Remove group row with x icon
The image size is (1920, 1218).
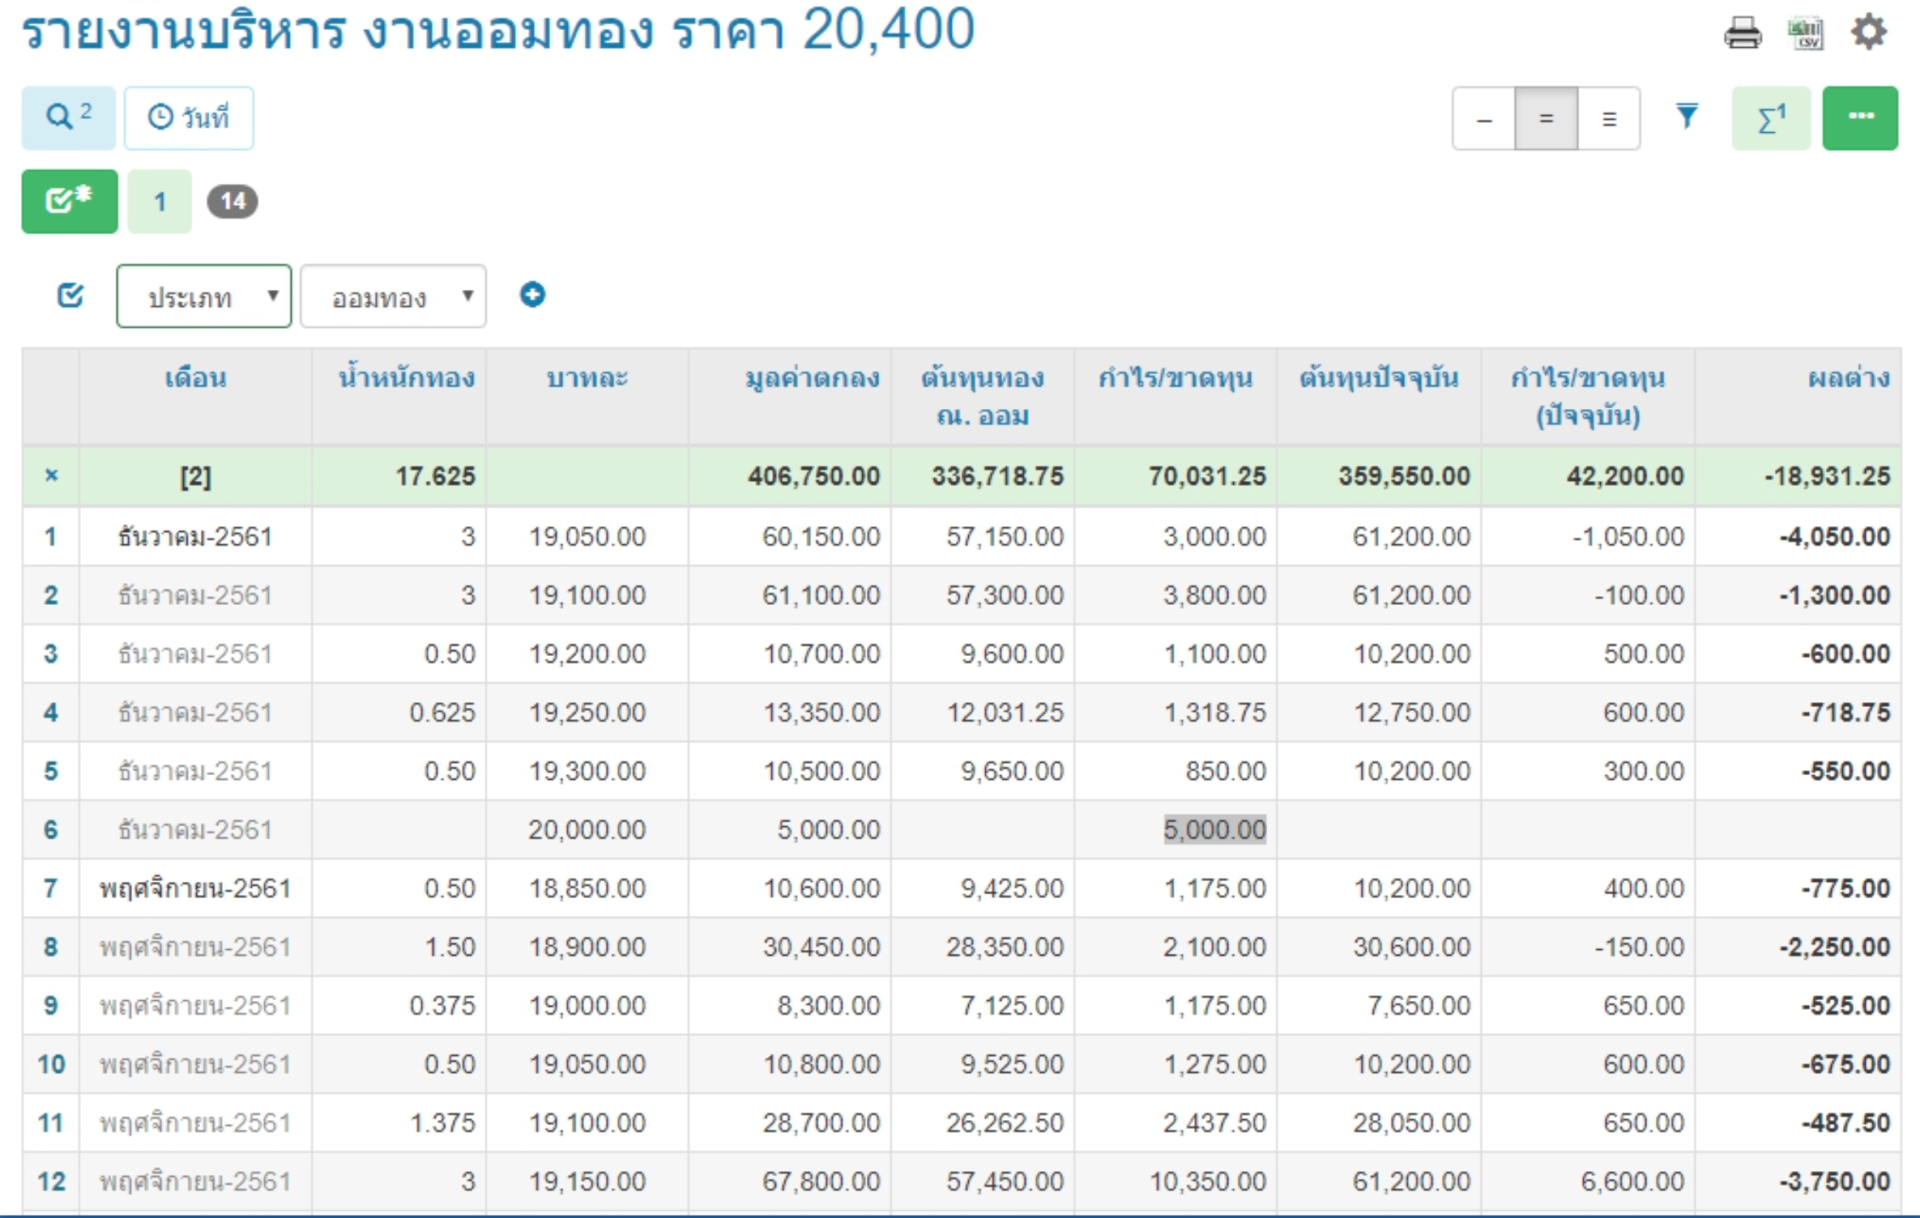(51, 476)
